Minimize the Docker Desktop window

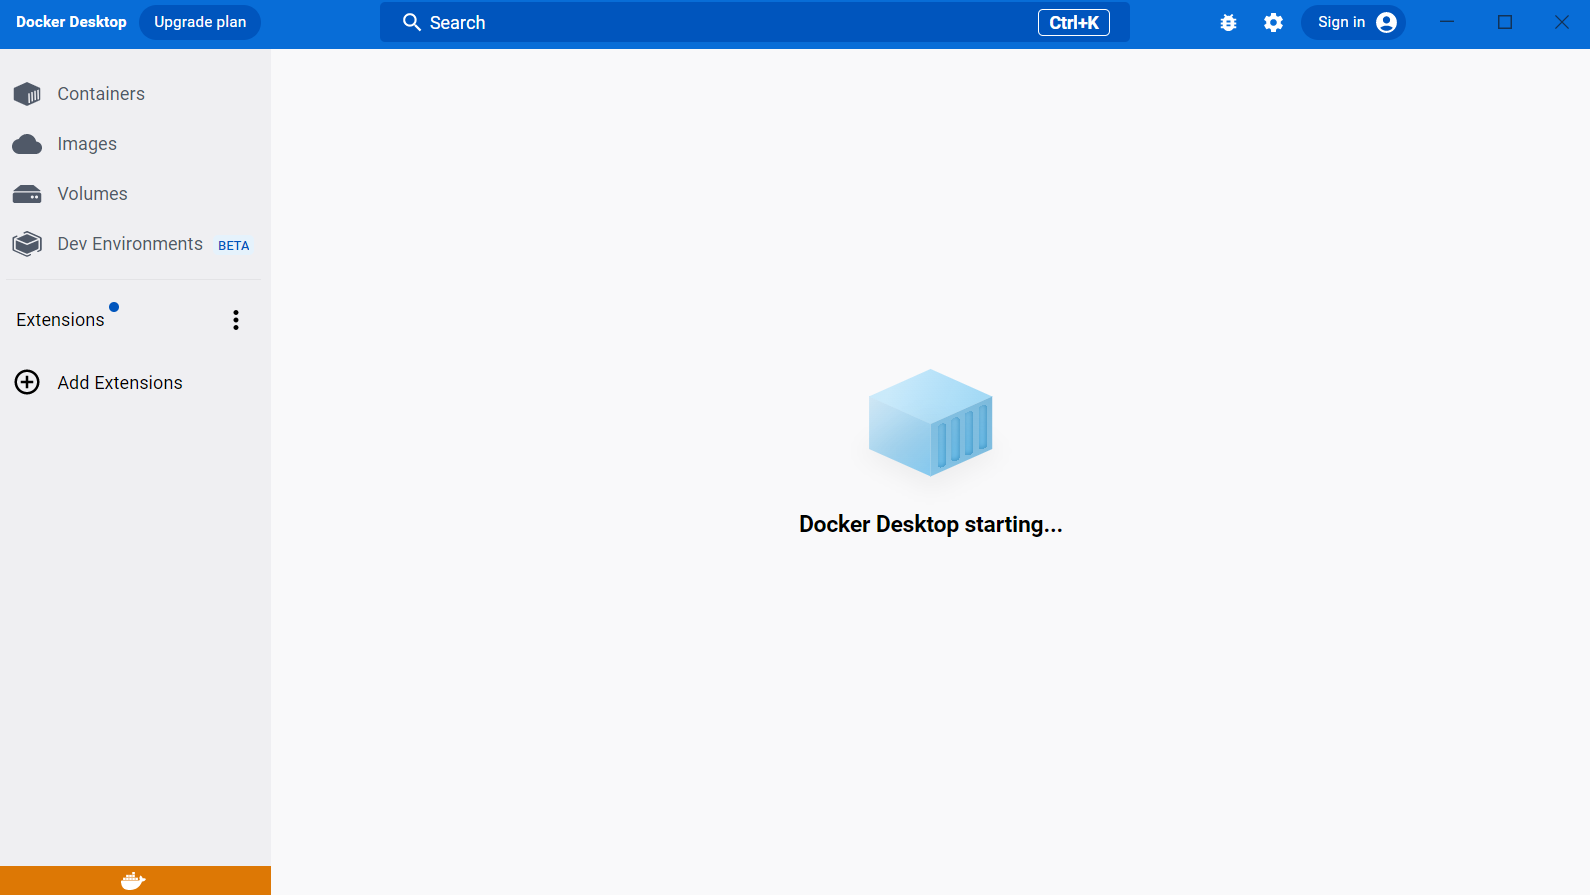click(1447, 22)
